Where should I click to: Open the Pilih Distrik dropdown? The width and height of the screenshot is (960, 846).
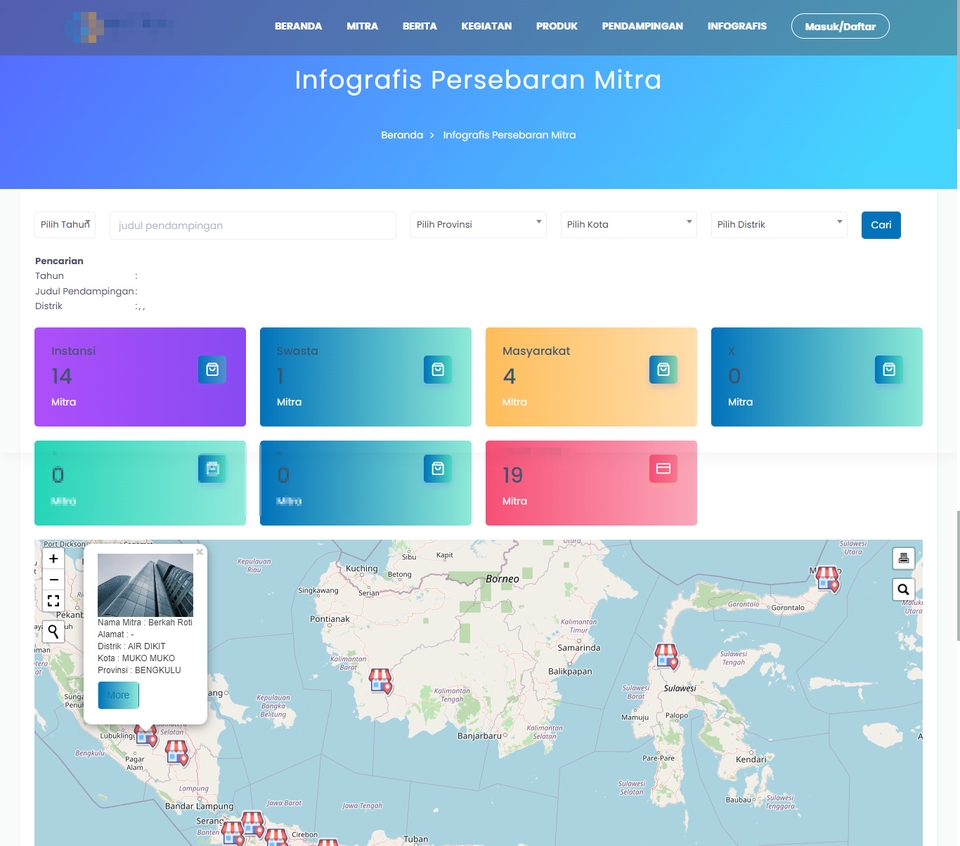pos(779,225)
